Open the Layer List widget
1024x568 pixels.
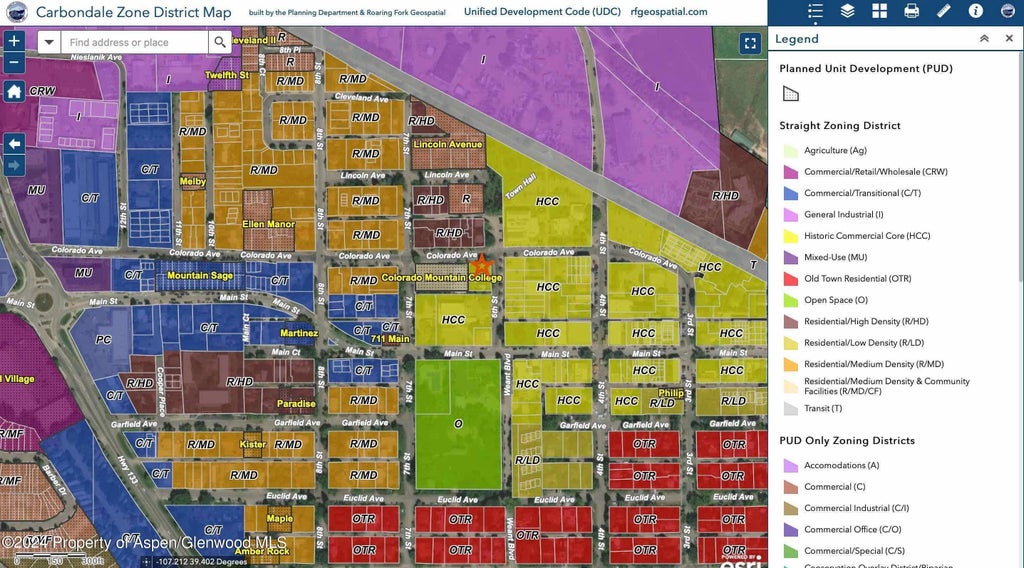(x=847, y=11)
